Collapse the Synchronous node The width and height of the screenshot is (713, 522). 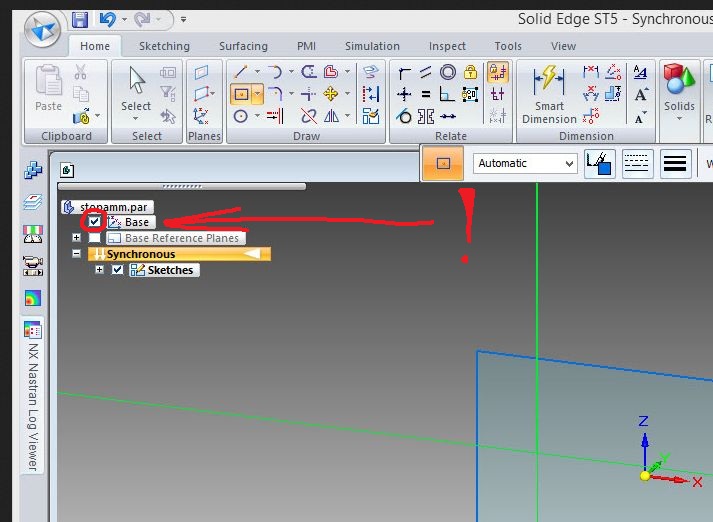(x=76, y=253)
